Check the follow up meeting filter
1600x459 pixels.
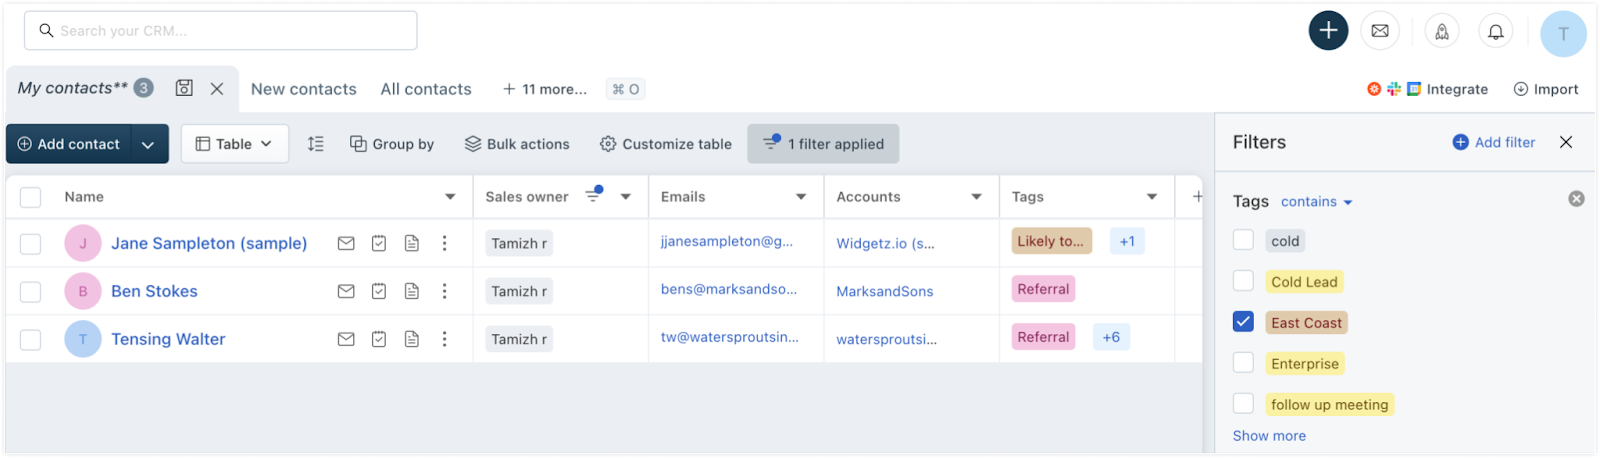(x=1243, y=404)
